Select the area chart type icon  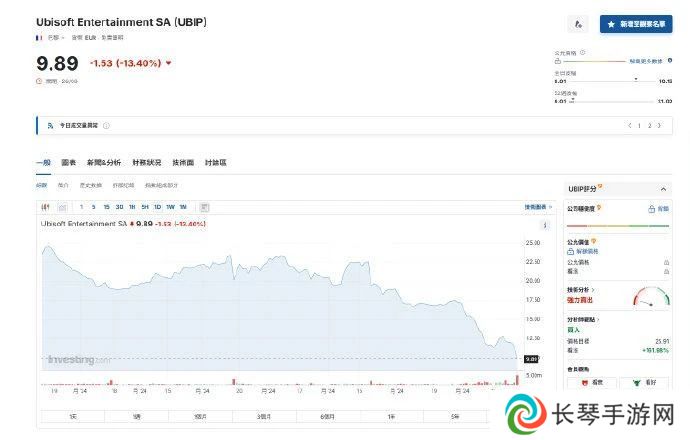pyautogui.click(x=62, y=207)
